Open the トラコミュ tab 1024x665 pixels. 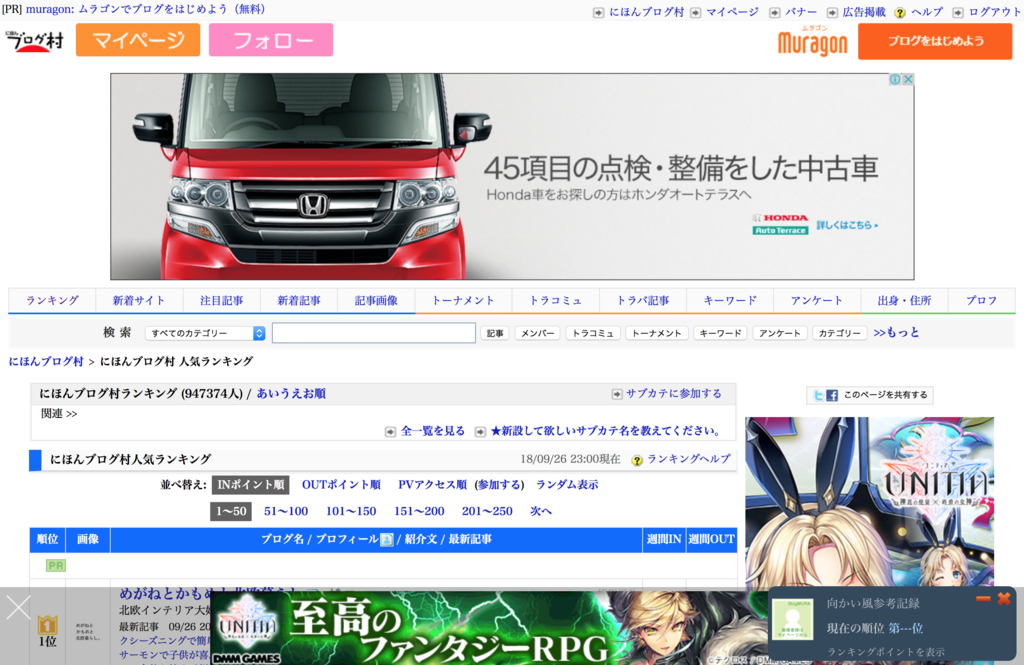555,300
